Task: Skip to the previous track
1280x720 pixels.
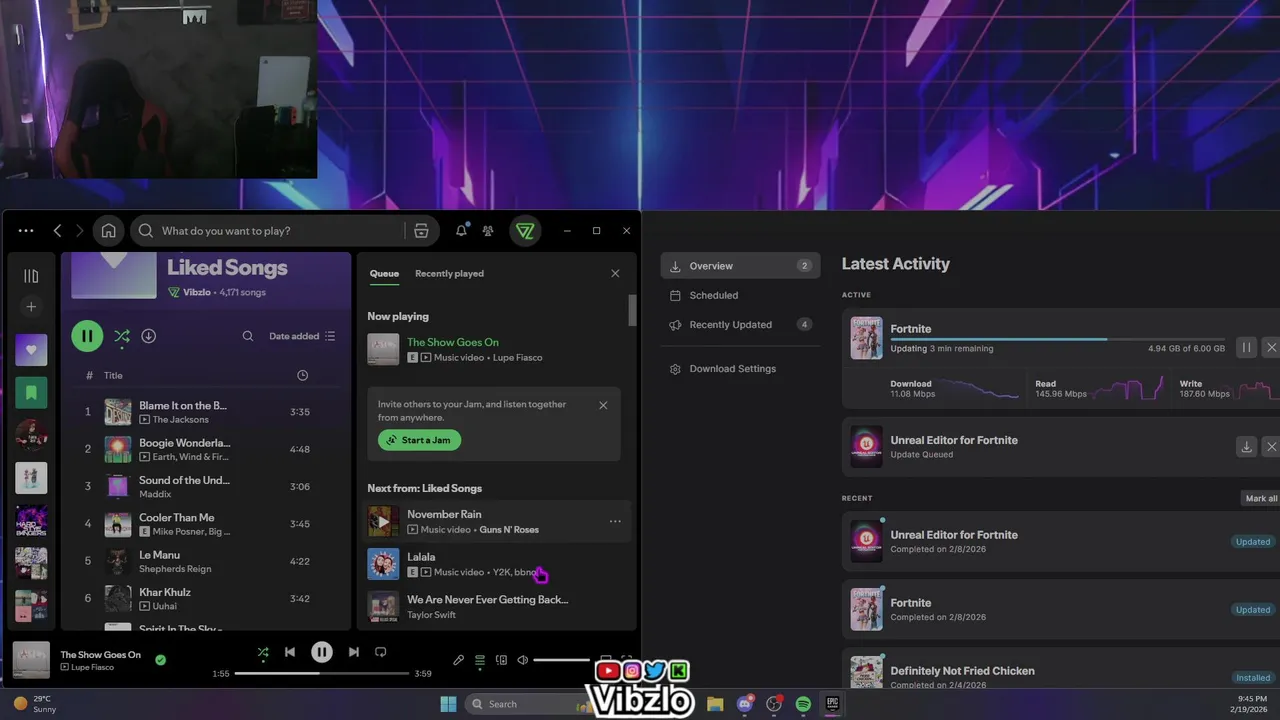Action: click(x=290, y=652)
